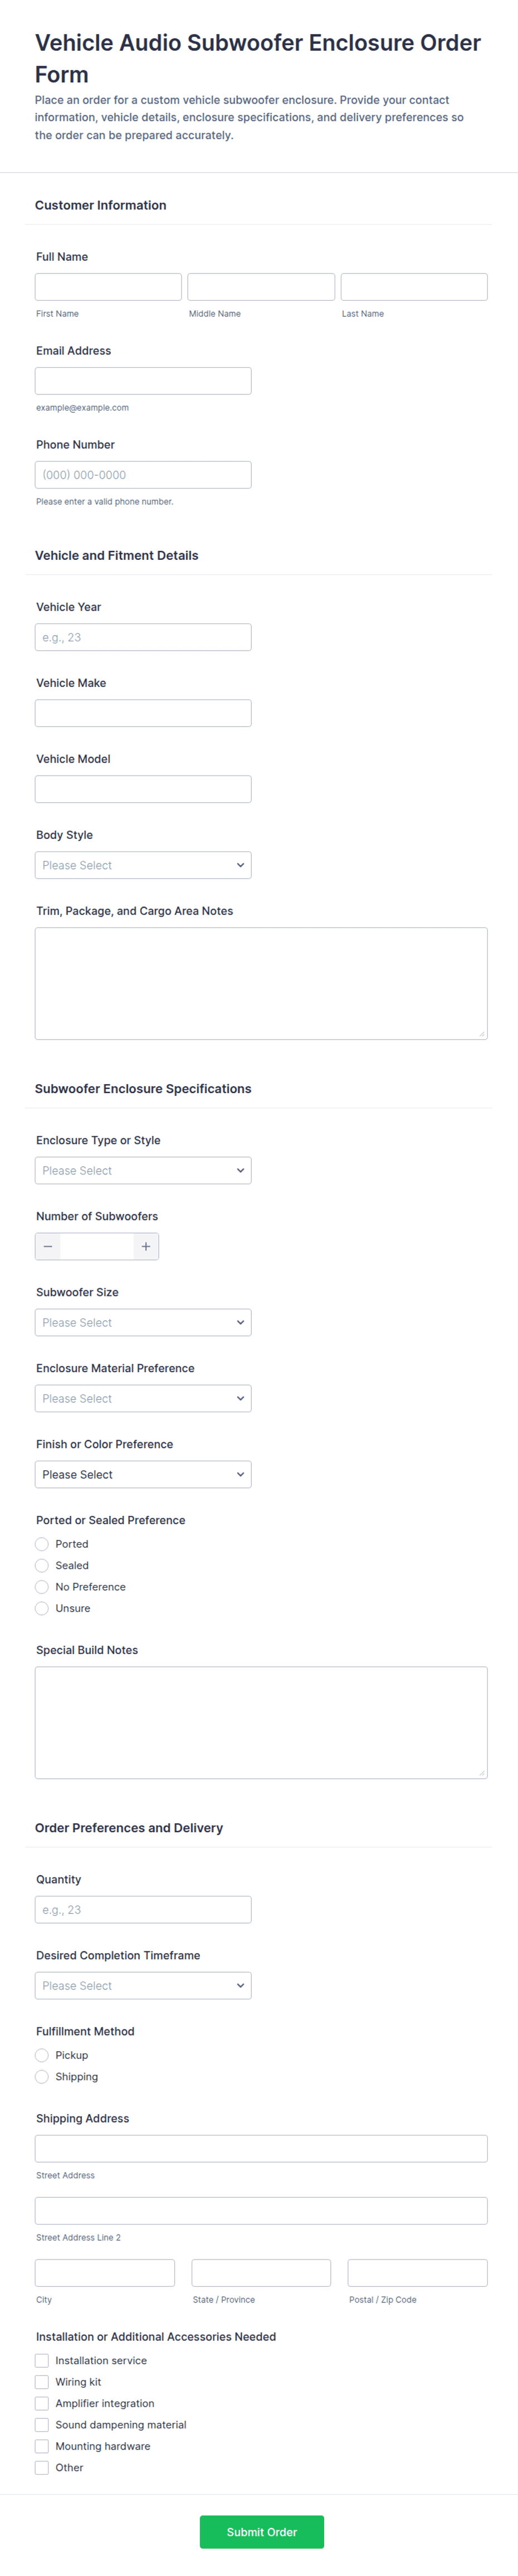Select the Ported radio option
The image size is (518, 2576).
click(42, 1544)
